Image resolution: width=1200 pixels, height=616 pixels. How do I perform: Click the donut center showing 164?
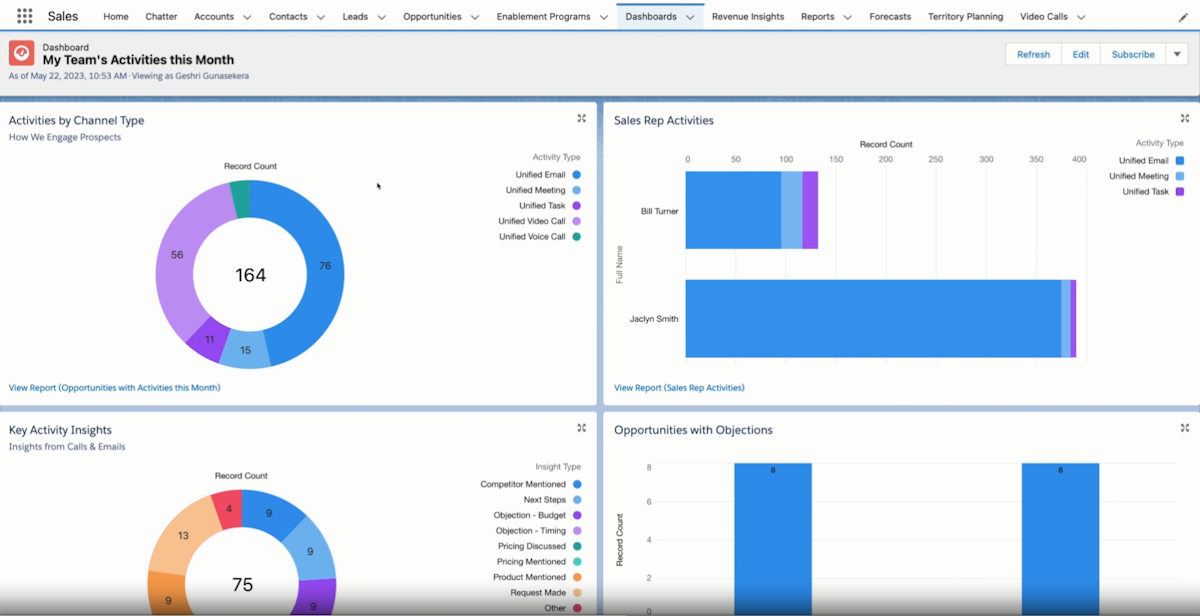pyautogui.click(x=249, y=272)
